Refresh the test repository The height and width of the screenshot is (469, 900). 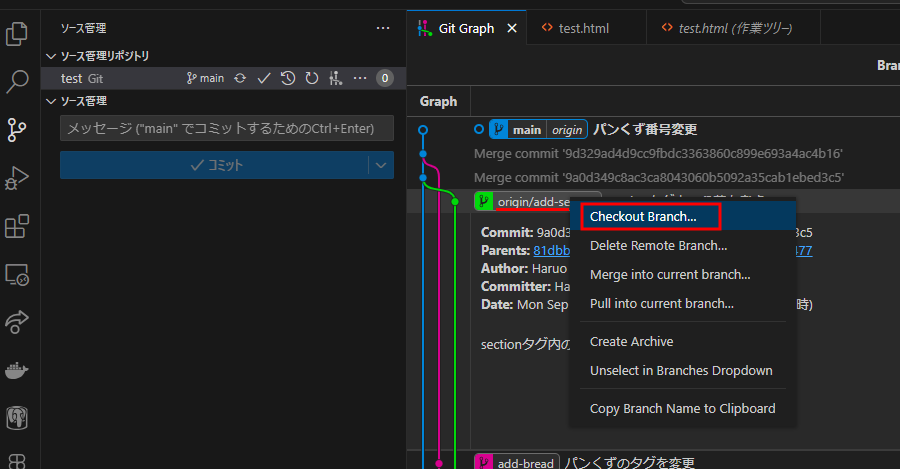(x=312, y=78)
